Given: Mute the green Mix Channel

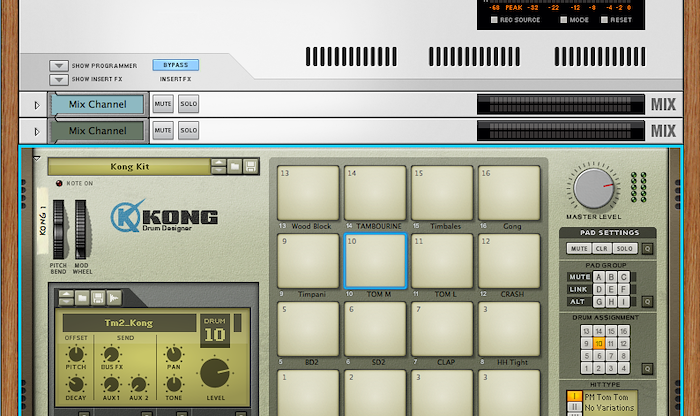Looking at the screenshot, I should coord(163,130).
